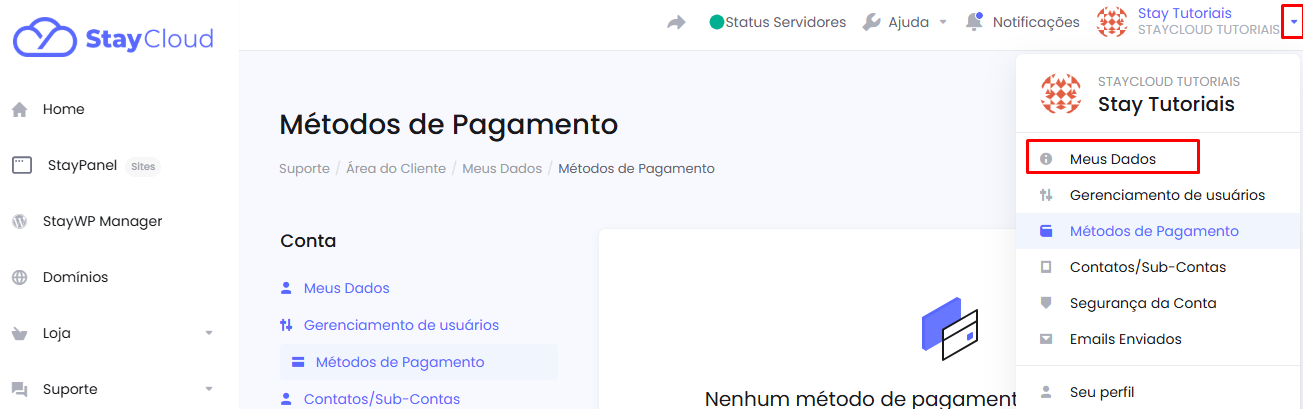The height and width of the screenshot is (409, 1303).
Task: Click the StayCloud cloud logo
Action: (46, 39)
